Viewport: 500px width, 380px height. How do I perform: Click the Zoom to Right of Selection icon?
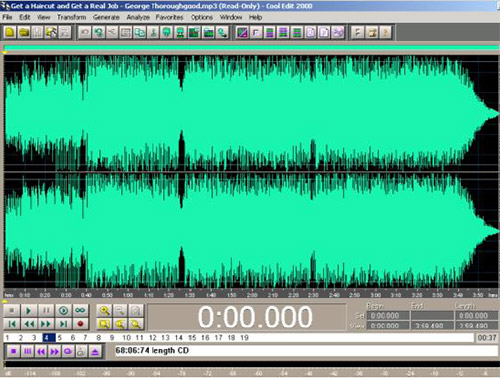coord(136,324)
